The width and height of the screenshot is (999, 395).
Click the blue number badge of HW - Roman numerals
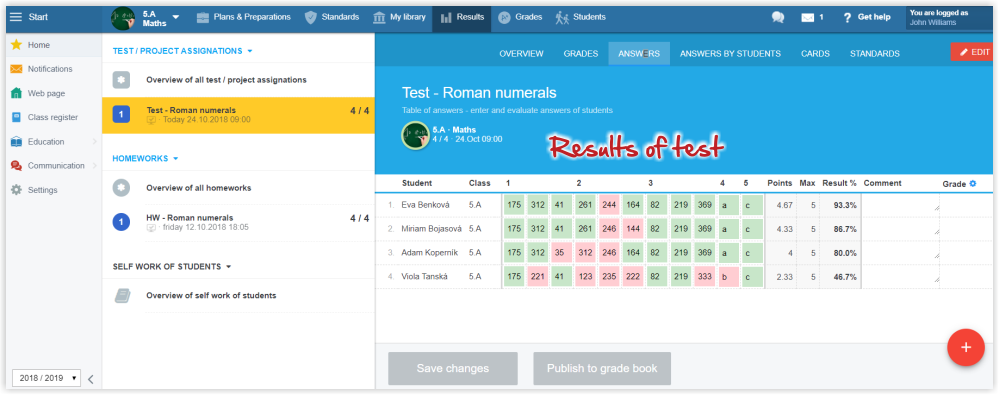[x=121, y=222]
